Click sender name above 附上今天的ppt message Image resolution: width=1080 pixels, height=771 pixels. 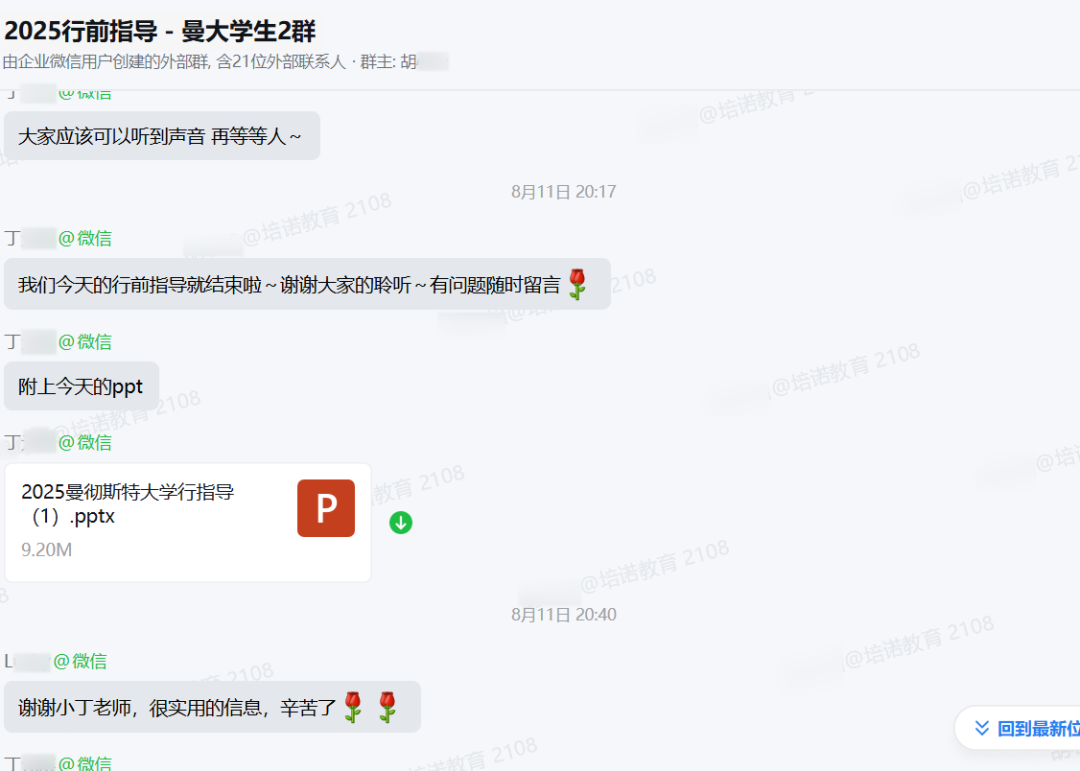tap(59, 342)
